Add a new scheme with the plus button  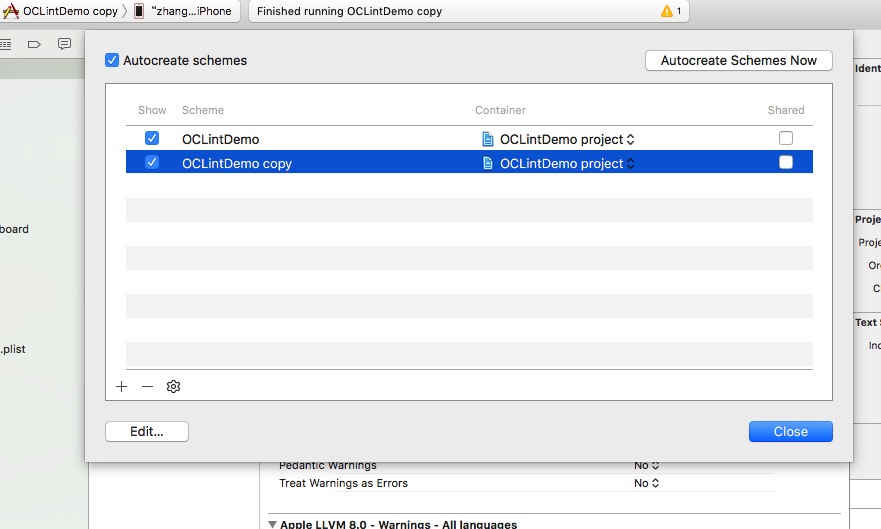(x=121, y=386)
